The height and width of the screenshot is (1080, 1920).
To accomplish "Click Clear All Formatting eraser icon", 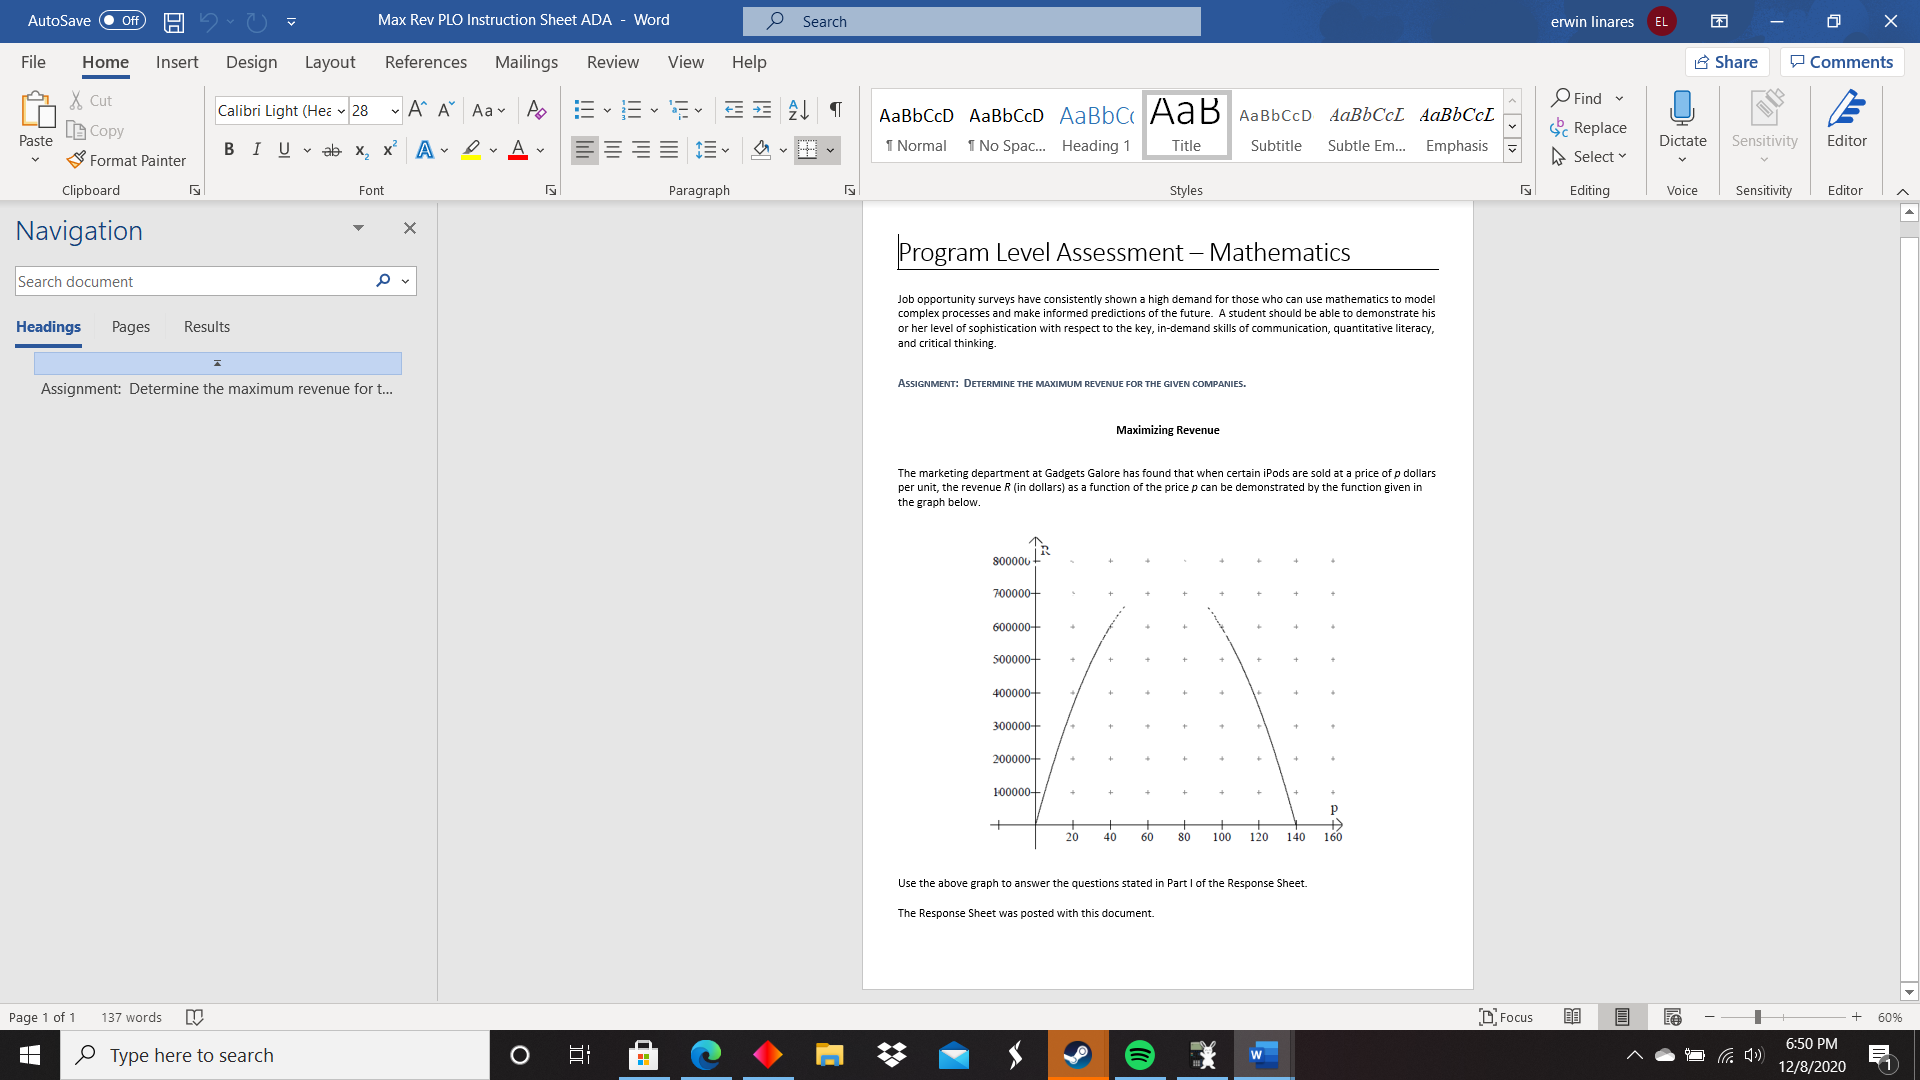I will click(536, 110).
